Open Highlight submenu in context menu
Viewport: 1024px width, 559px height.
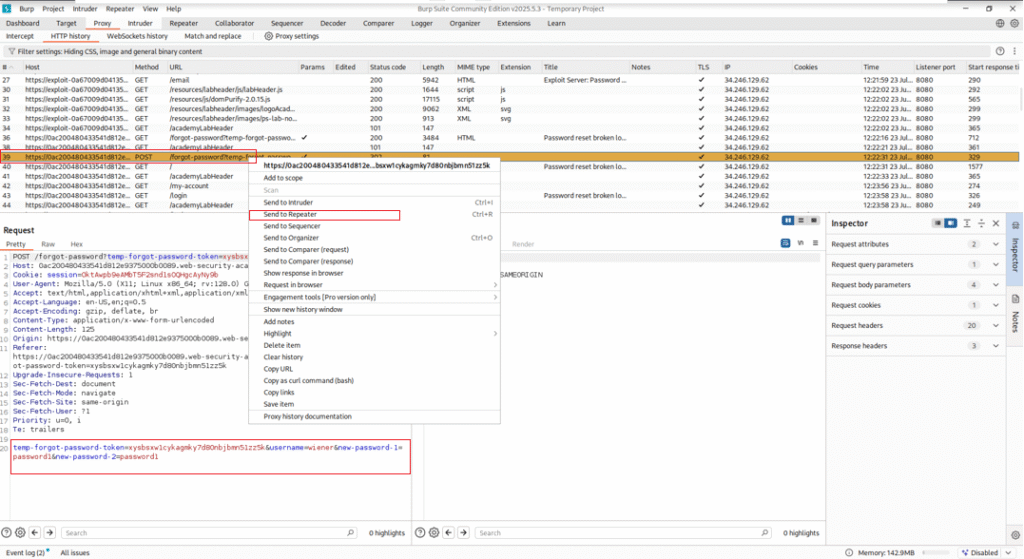pos(374,334)
